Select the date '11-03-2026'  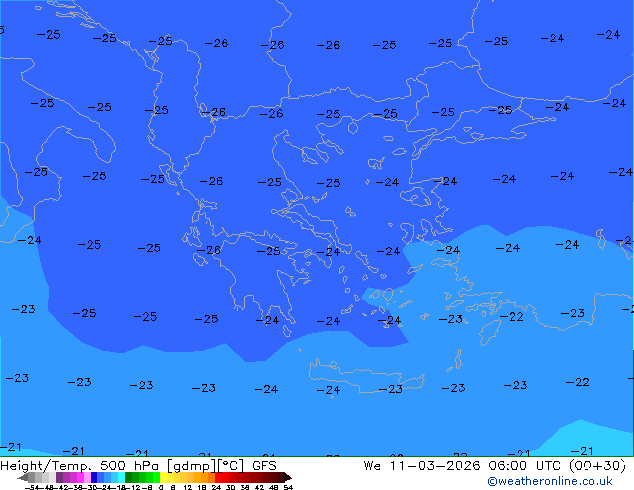point(435,466)
